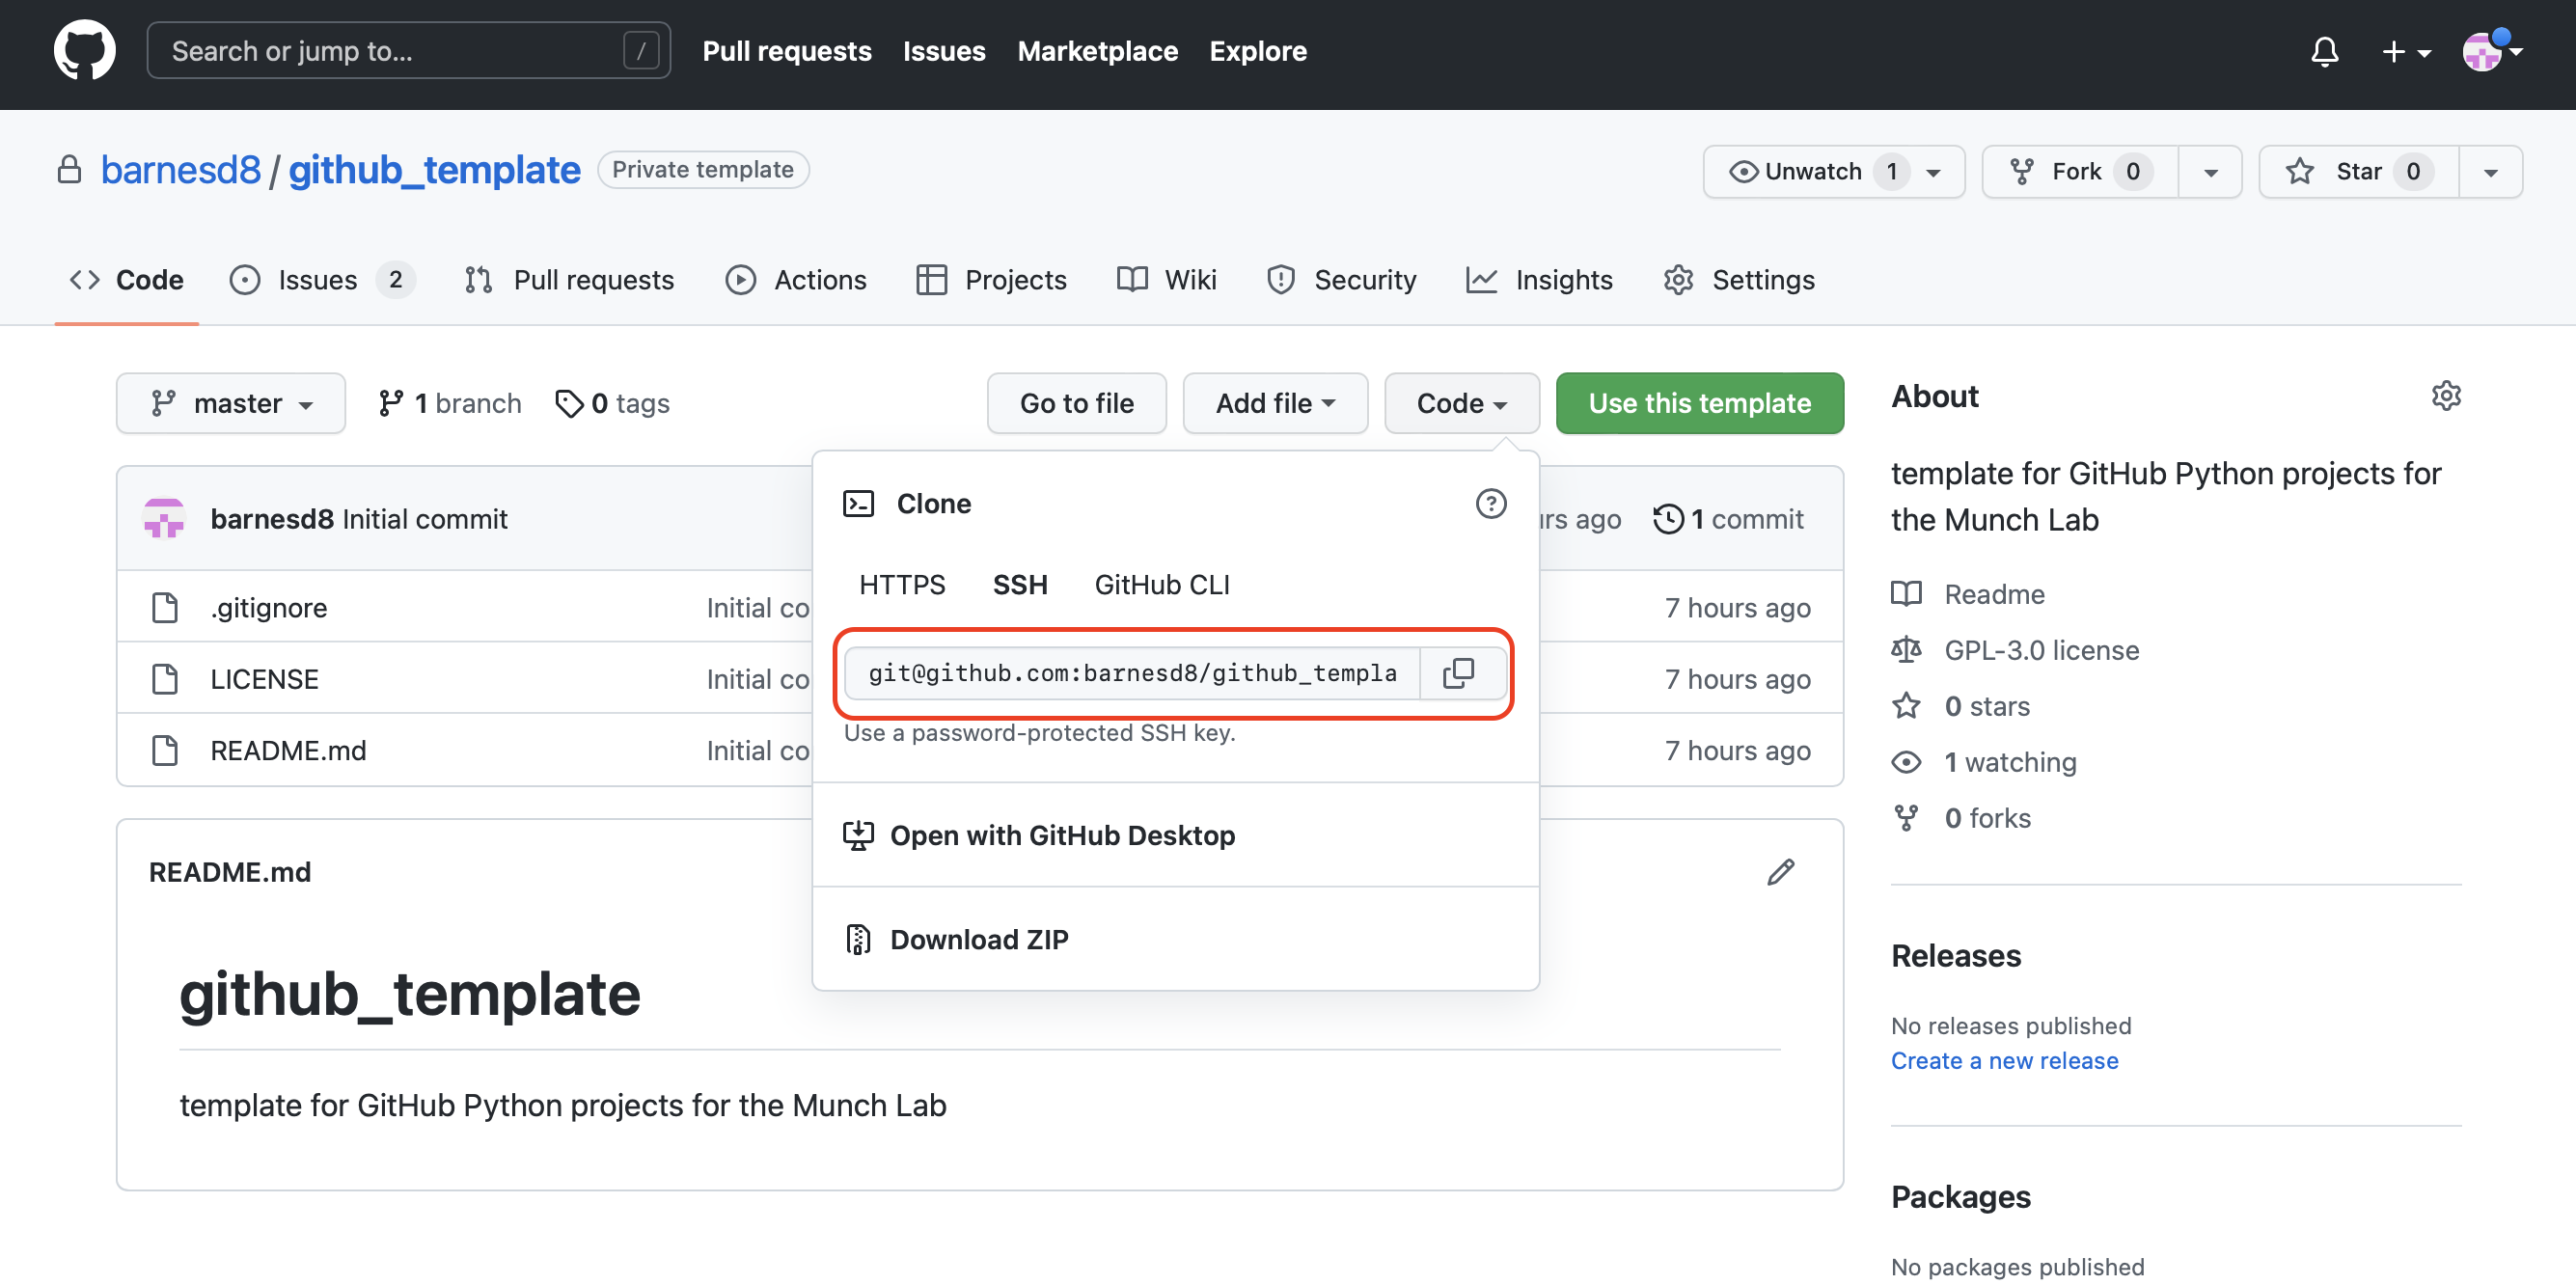Expand the master branch dropdown
The width and height of the screenshot is (2576, 1285).
coord(231,403)
